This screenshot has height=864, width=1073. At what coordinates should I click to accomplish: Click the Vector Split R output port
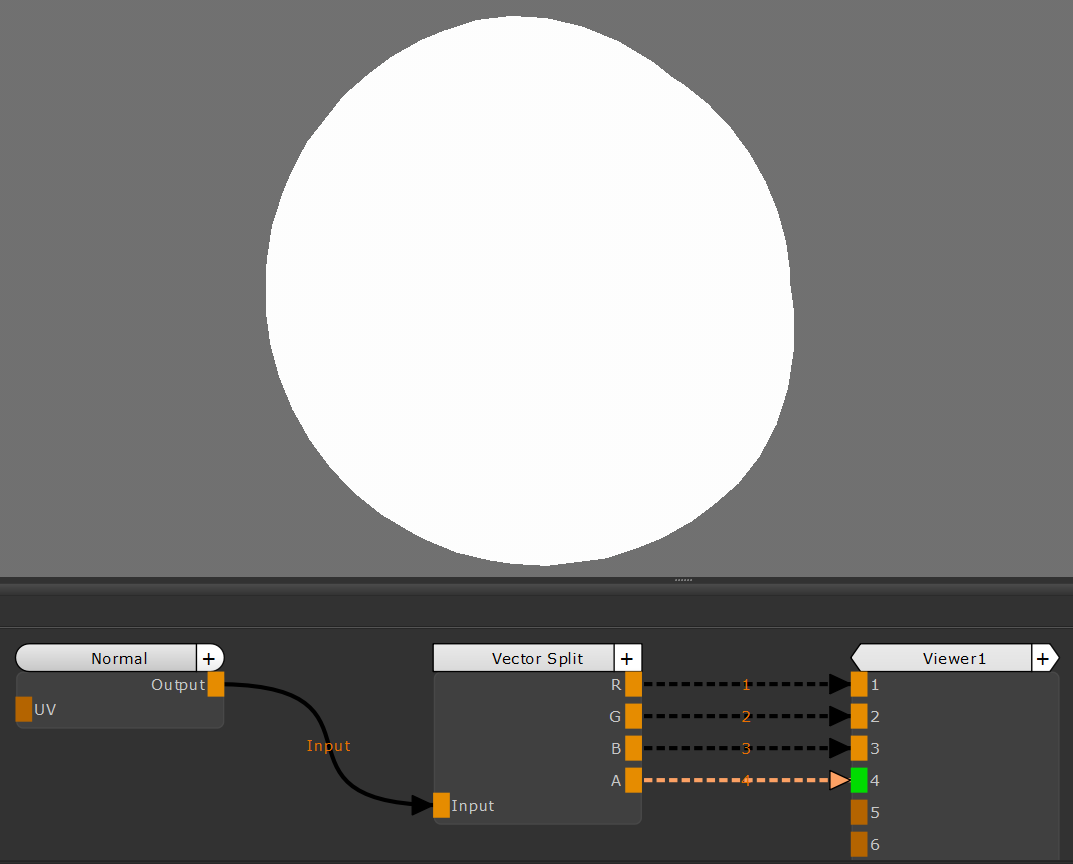tap(633, 684)
